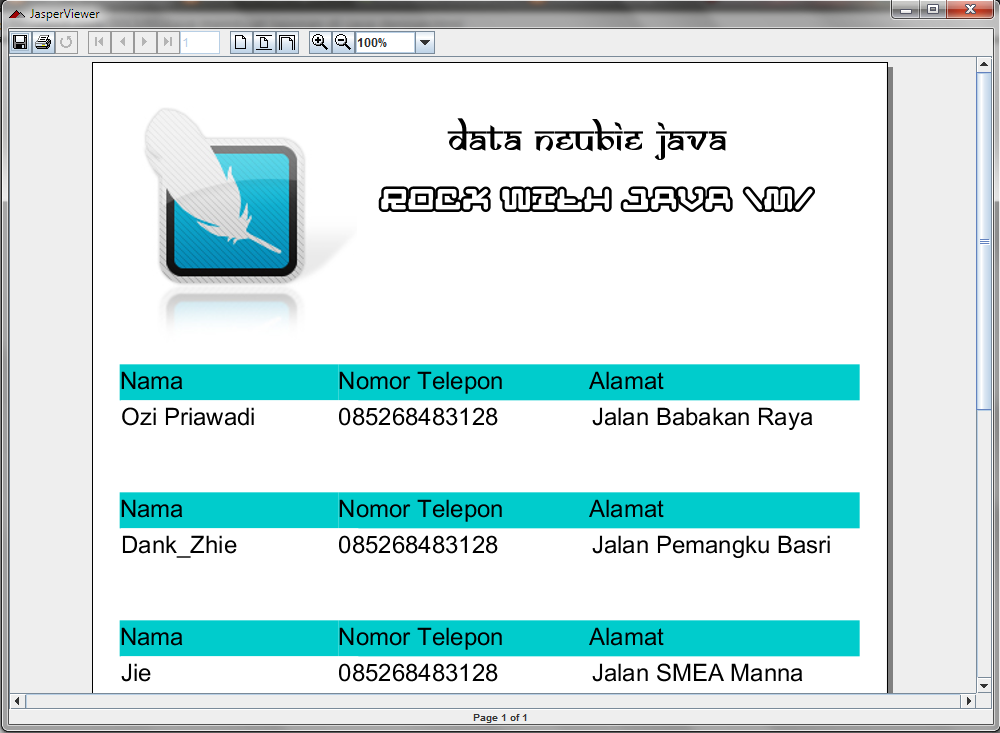Click 'Alamat' header above Jalan SMEA Manna
Screen dimensions: 1000x733
(x=626, y=637)
